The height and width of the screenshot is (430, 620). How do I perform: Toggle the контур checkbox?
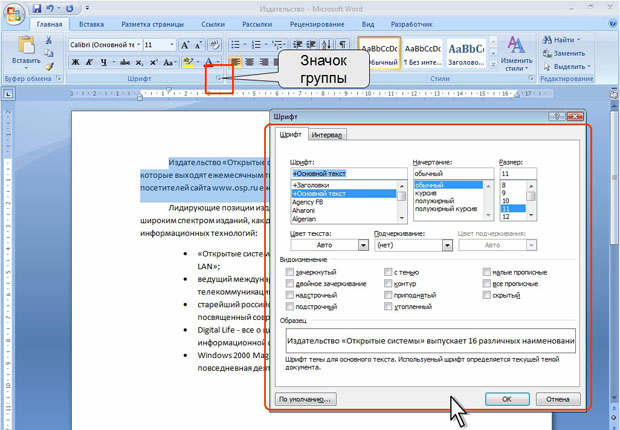click(x=388, y=283)
